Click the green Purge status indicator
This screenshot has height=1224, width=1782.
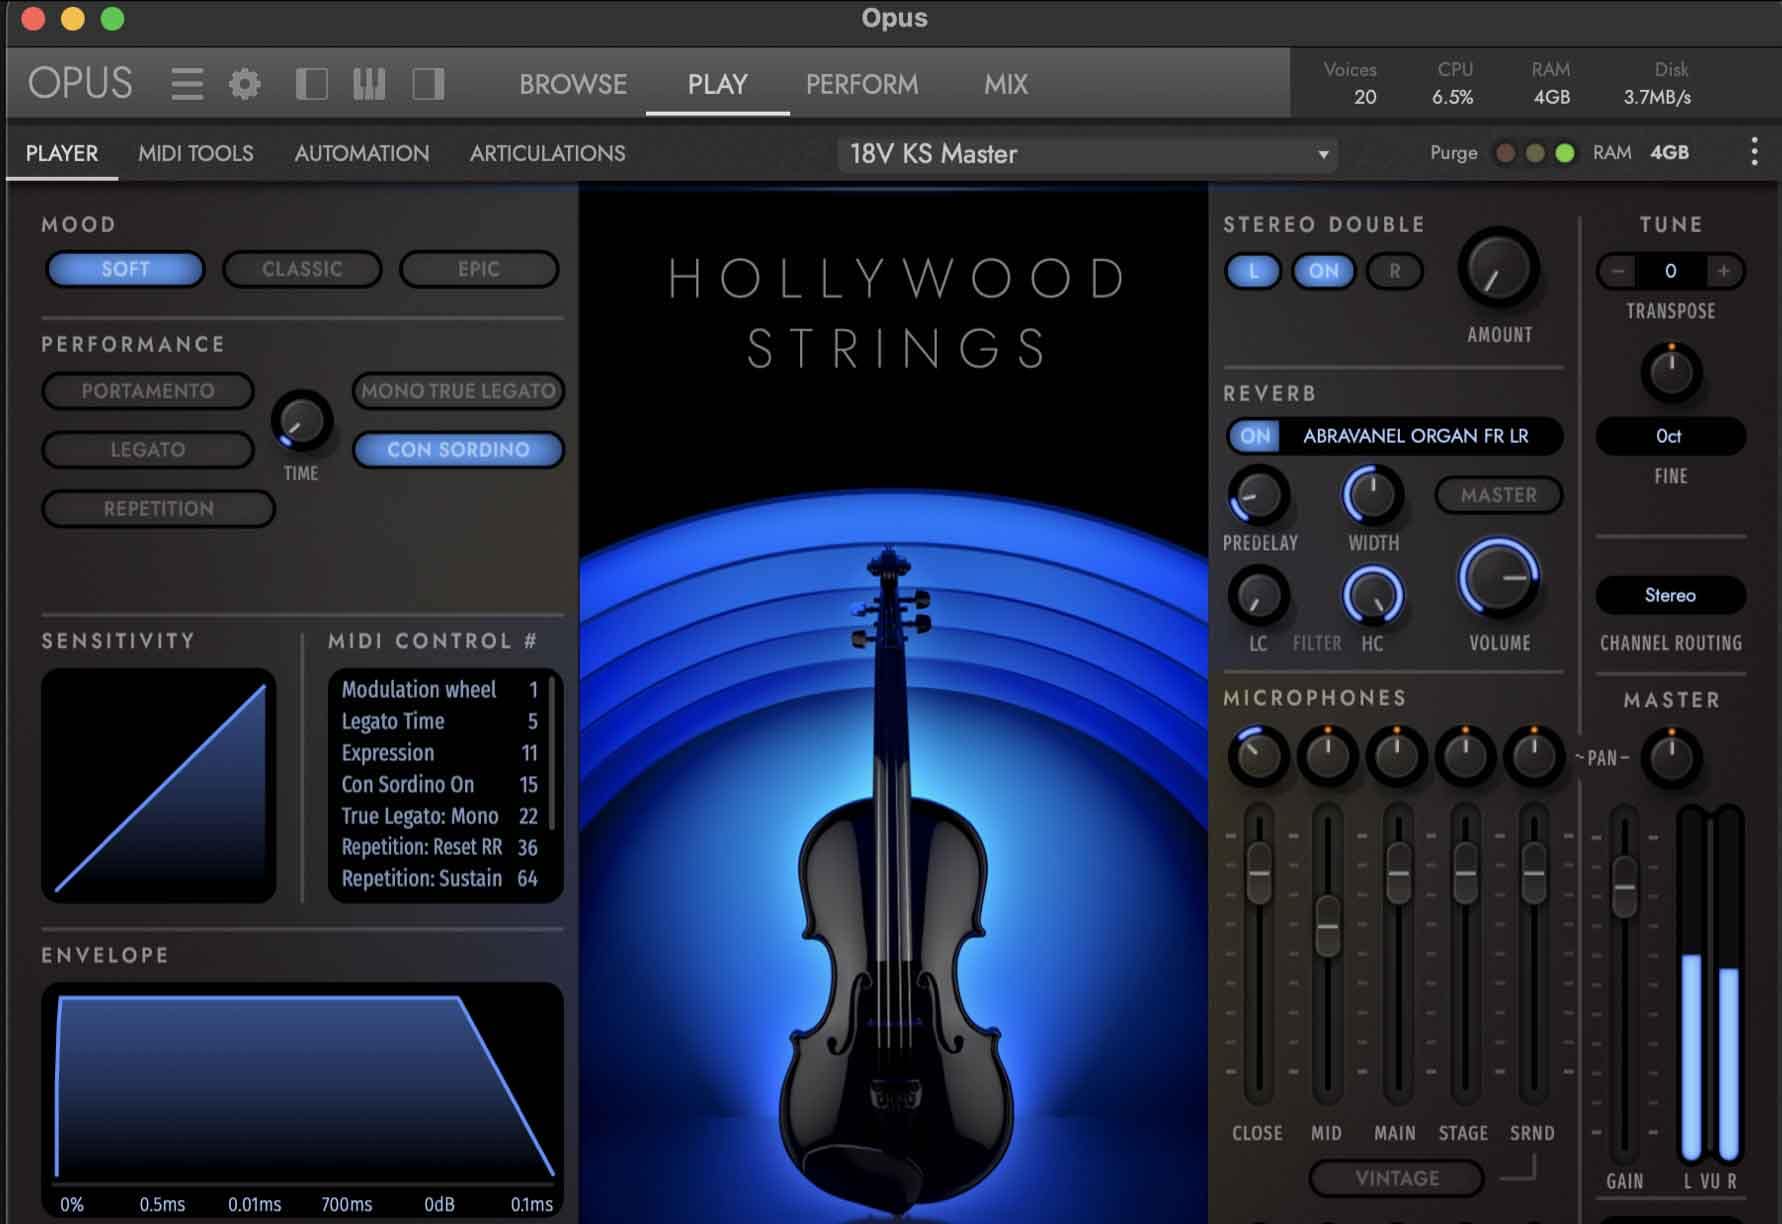click(1565, 153)
